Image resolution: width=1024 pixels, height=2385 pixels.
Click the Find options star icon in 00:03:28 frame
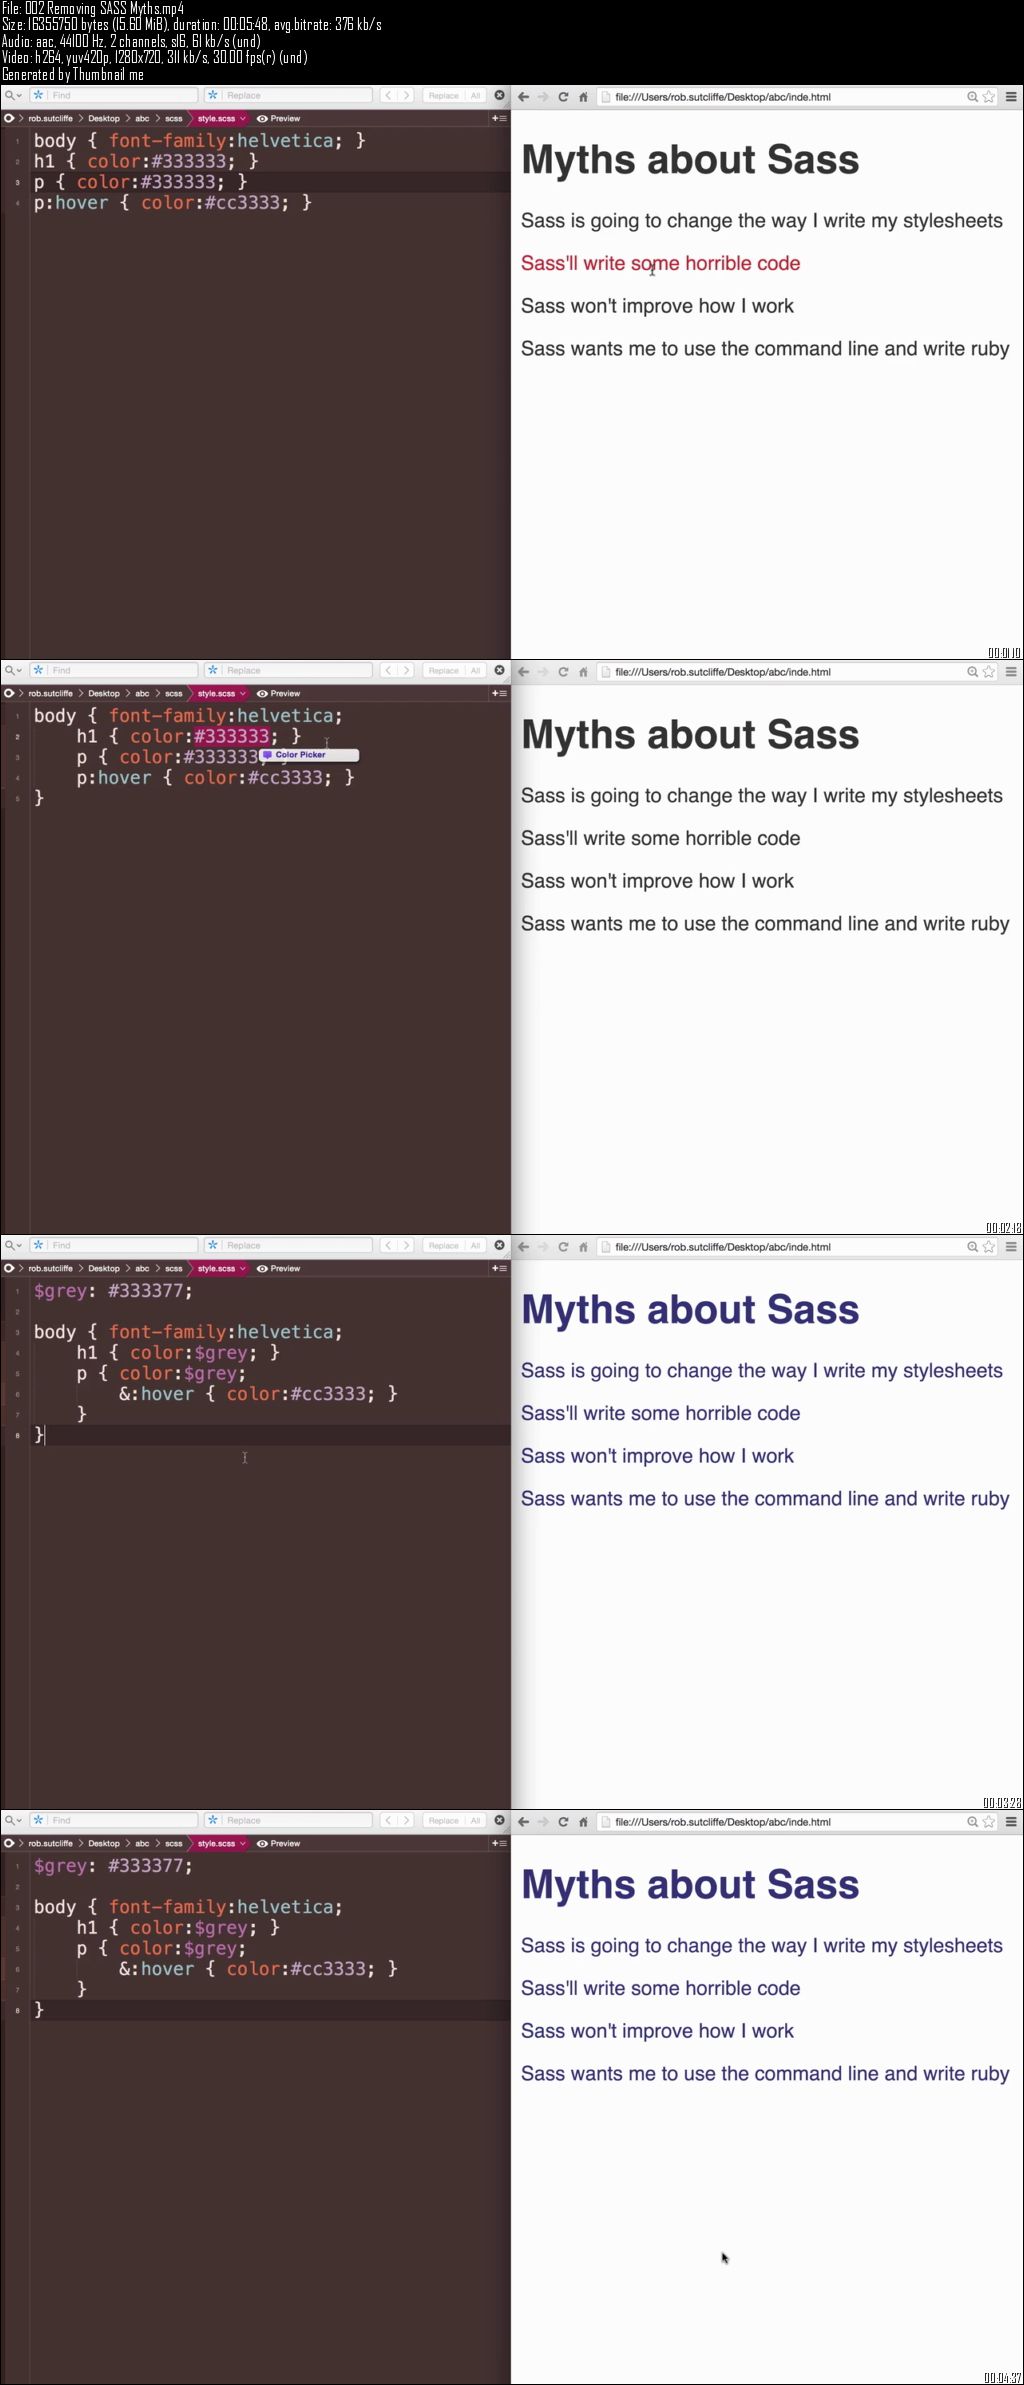point(38,1245)
